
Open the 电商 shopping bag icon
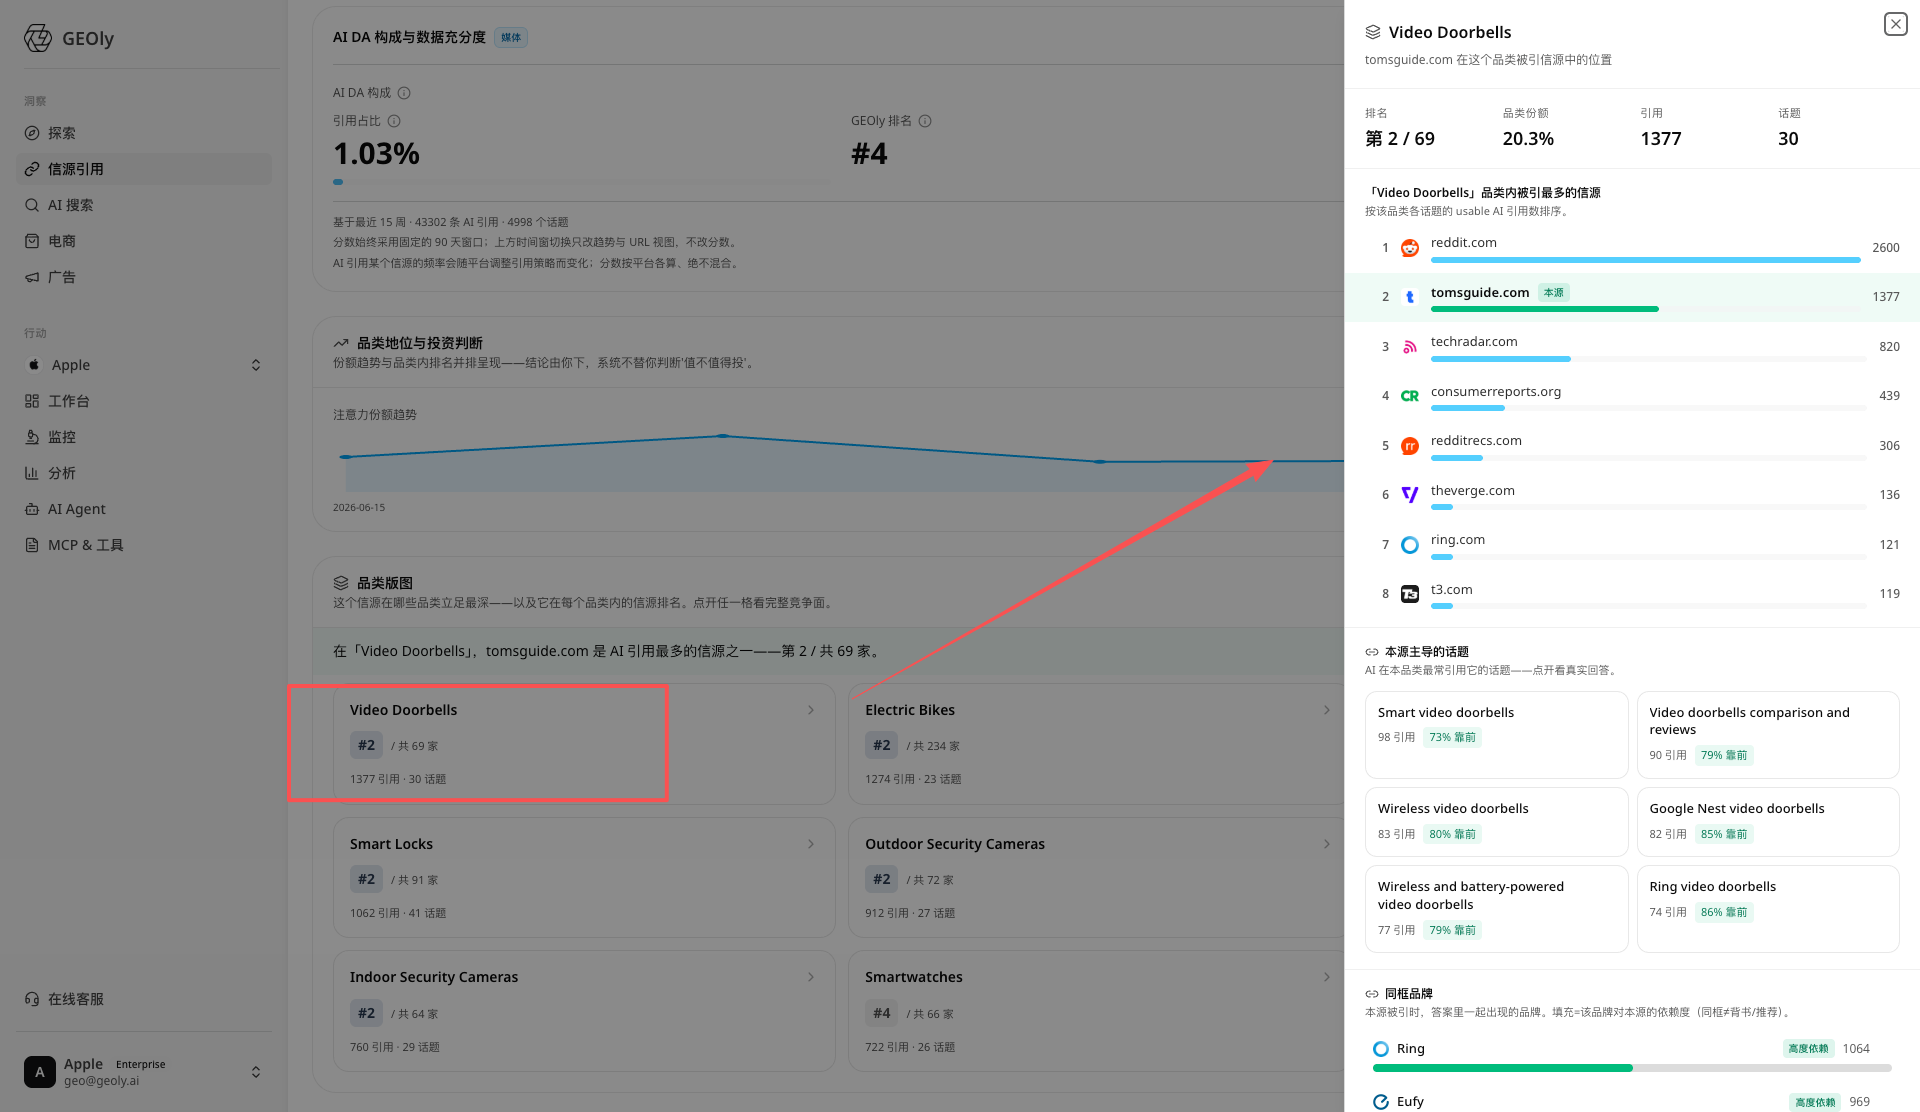[x=32, y=241]
